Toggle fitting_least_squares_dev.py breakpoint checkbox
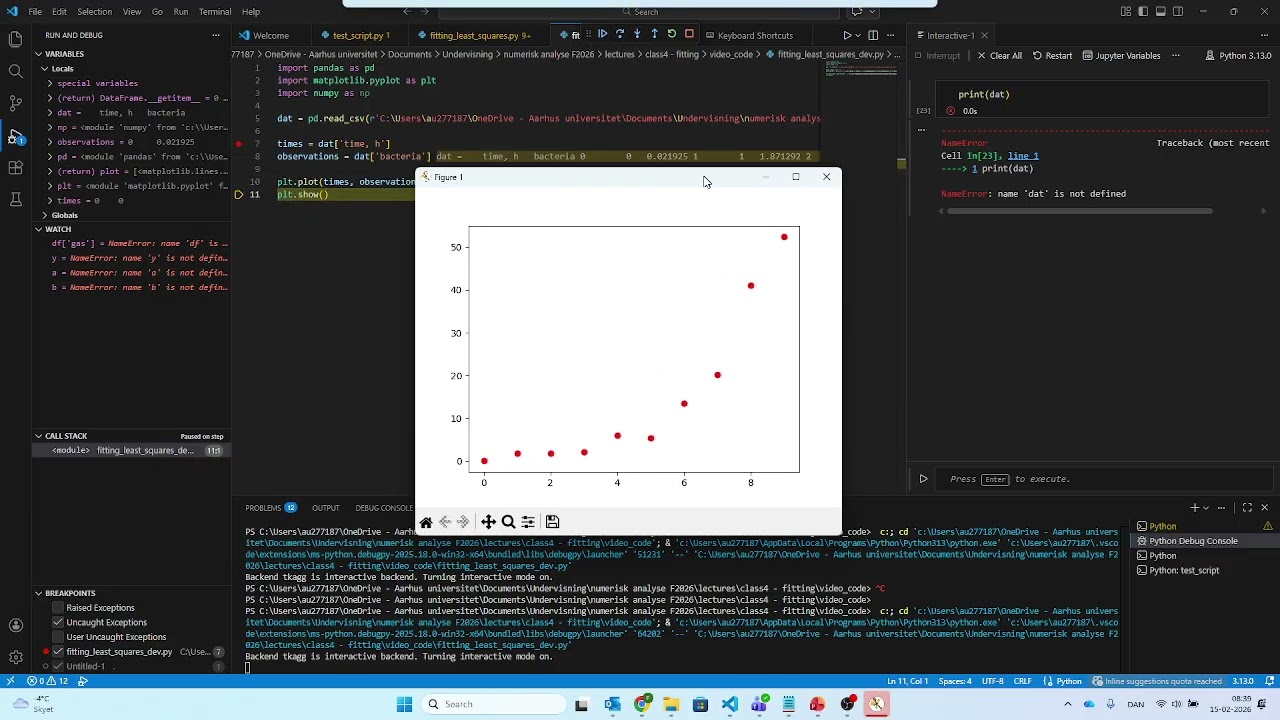The image size is (1280, 720). pos(58,652)
